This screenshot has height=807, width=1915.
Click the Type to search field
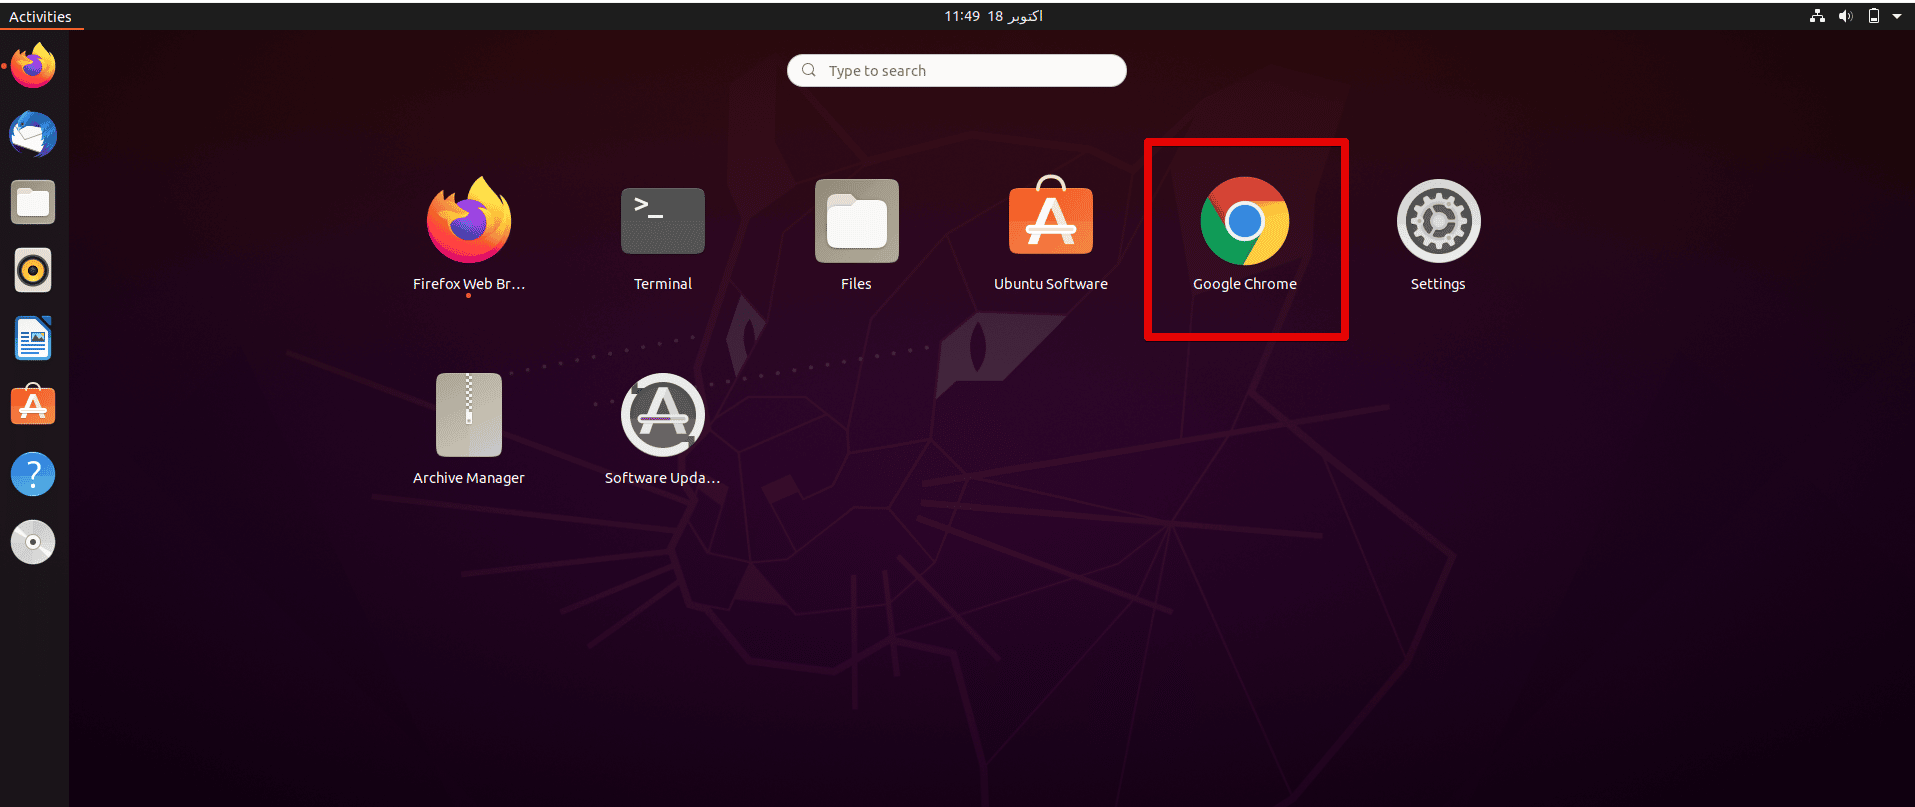[x=957, y=71]
